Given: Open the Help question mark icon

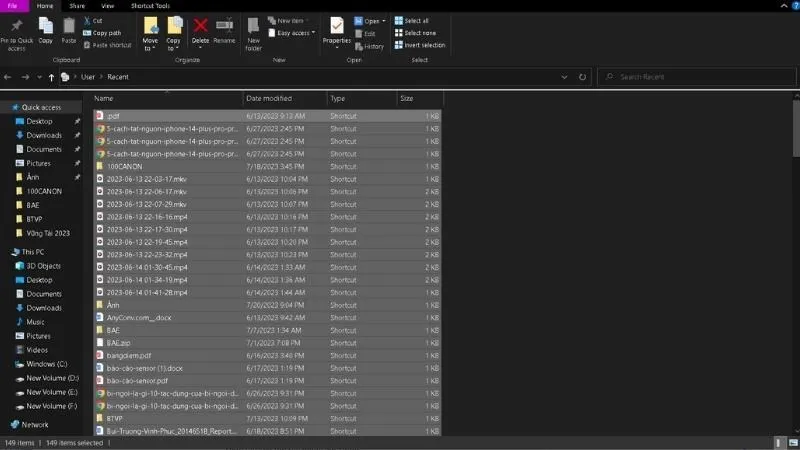Looking at the screenshot, I should (x=794, y=6).
